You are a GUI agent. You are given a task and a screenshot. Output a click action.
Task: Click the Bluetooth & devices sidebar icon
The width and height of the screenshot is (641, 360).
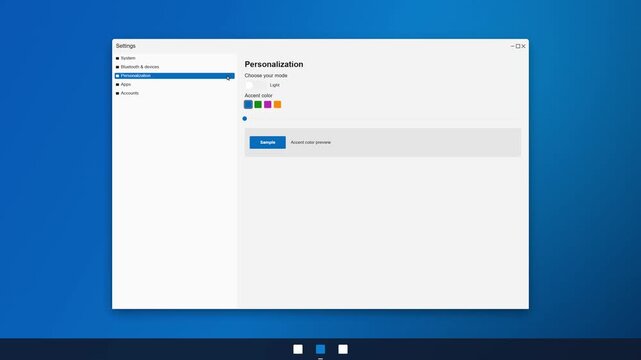[x=118, y=67]
